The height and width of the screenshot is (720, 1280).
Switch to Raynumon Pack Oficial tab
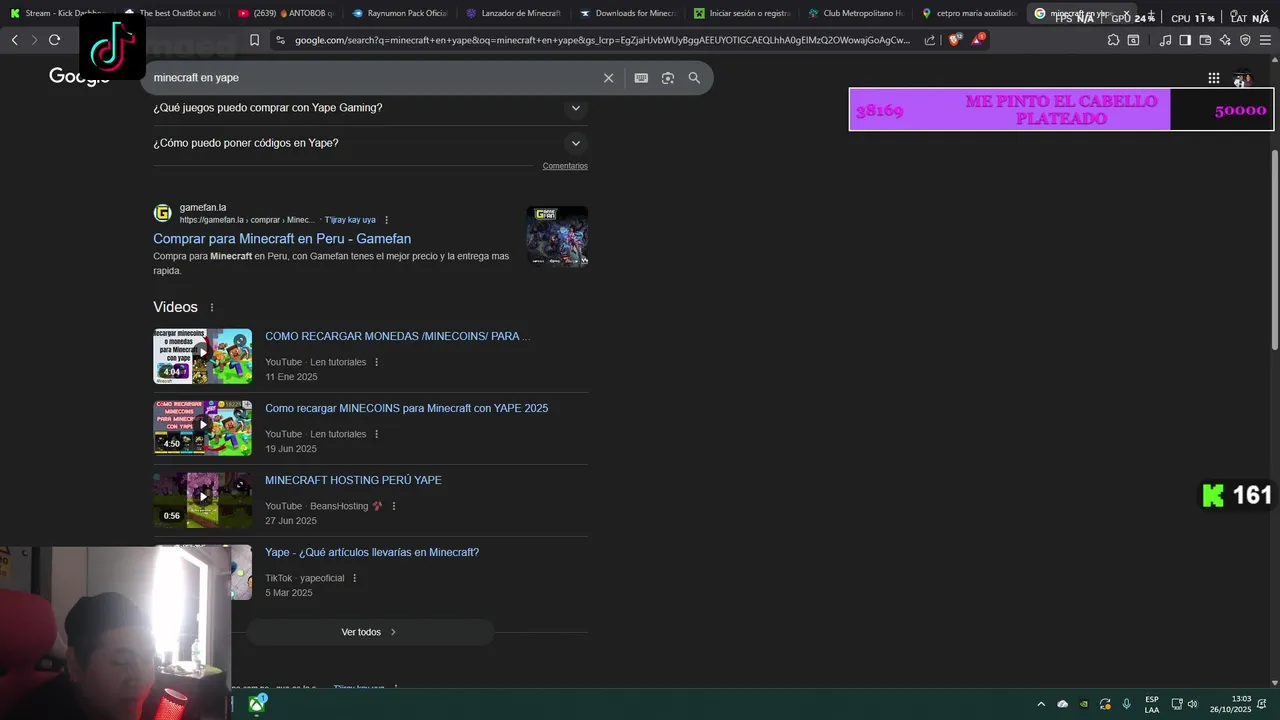click(x=399, y=13)
